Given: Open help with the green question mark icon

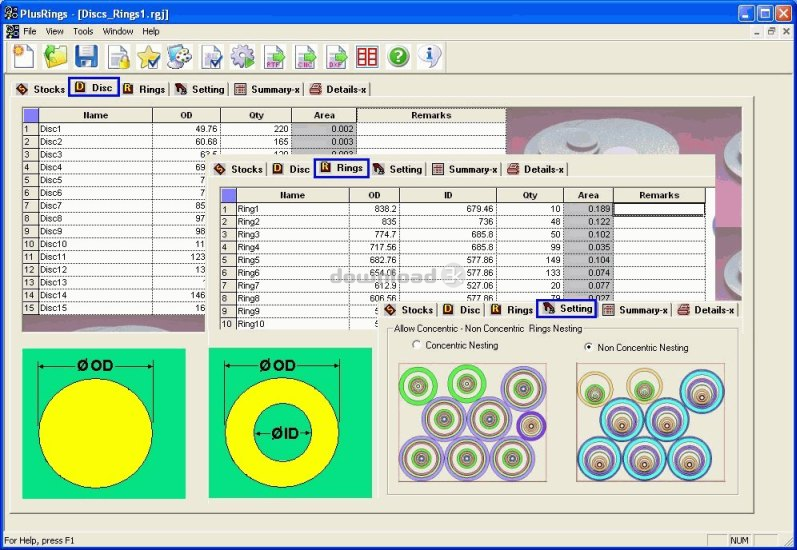Looking at the screenshot, I should pyautogui.click(x=398, y=56).
